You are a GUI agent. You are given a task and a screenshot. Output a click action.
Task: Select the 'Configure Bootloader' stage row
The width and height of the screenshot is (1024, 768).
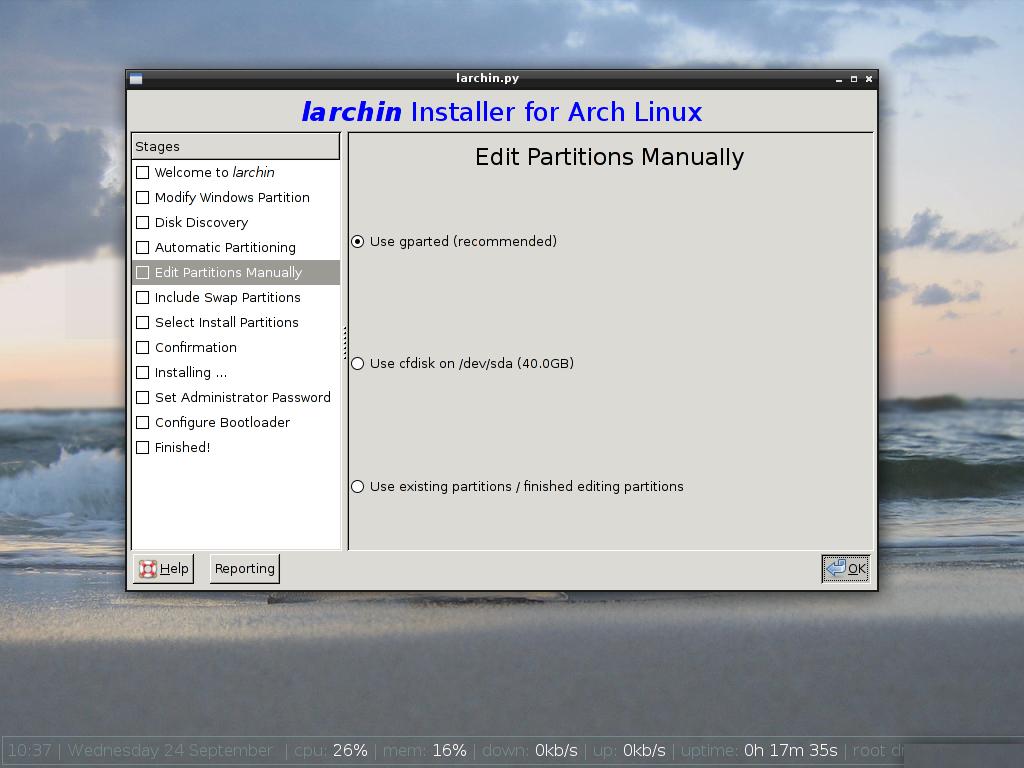pyautogui.click(x=236, y=423)
